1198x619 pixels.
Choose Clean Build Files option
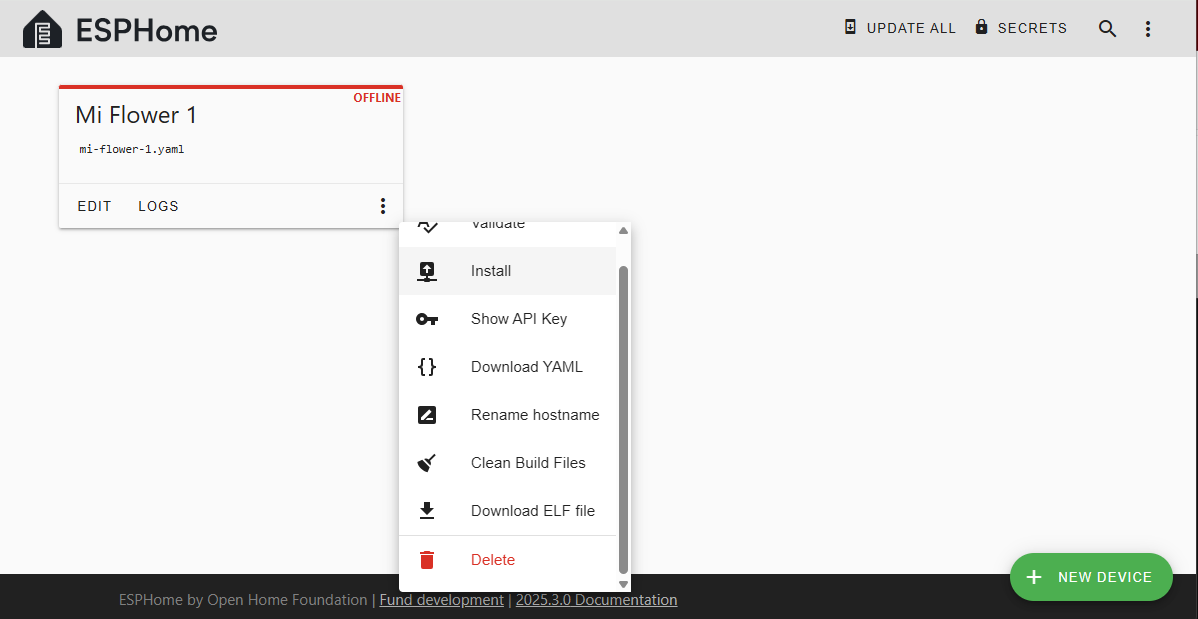[507, 463]
